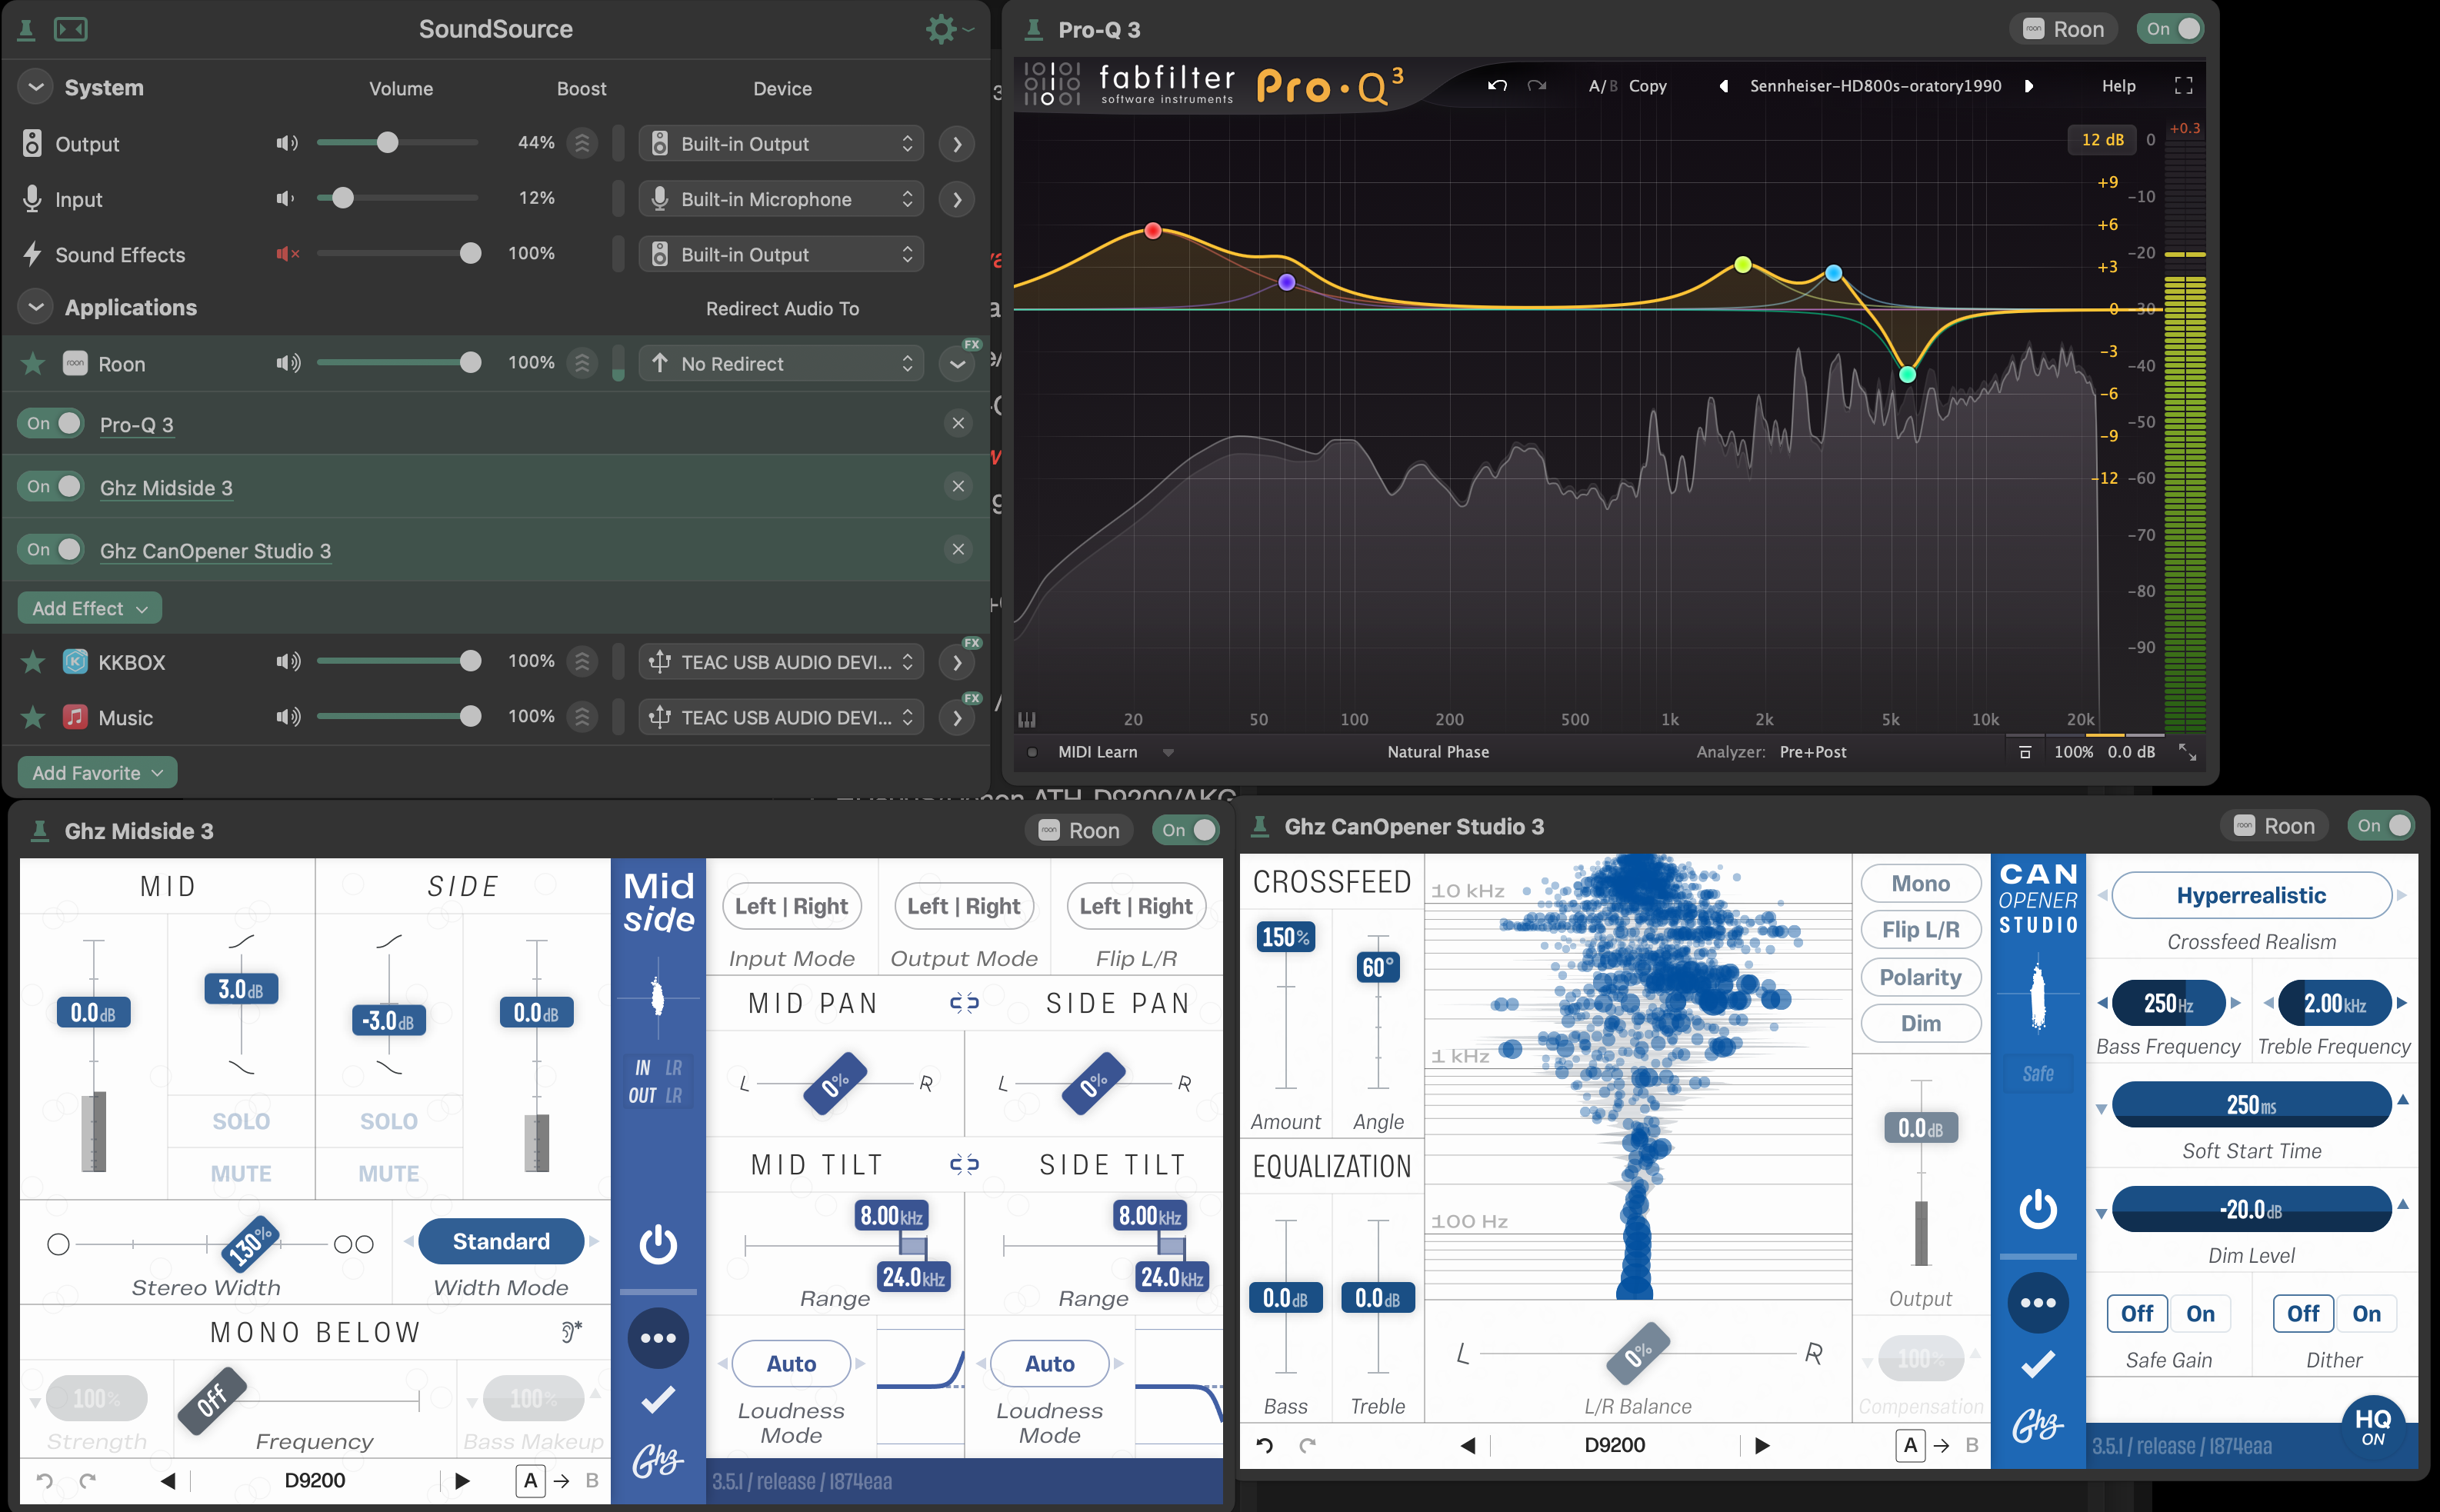The image size is (2440, 1512).
Task: Adjust the Output volume slider
Action: (397, 143)
